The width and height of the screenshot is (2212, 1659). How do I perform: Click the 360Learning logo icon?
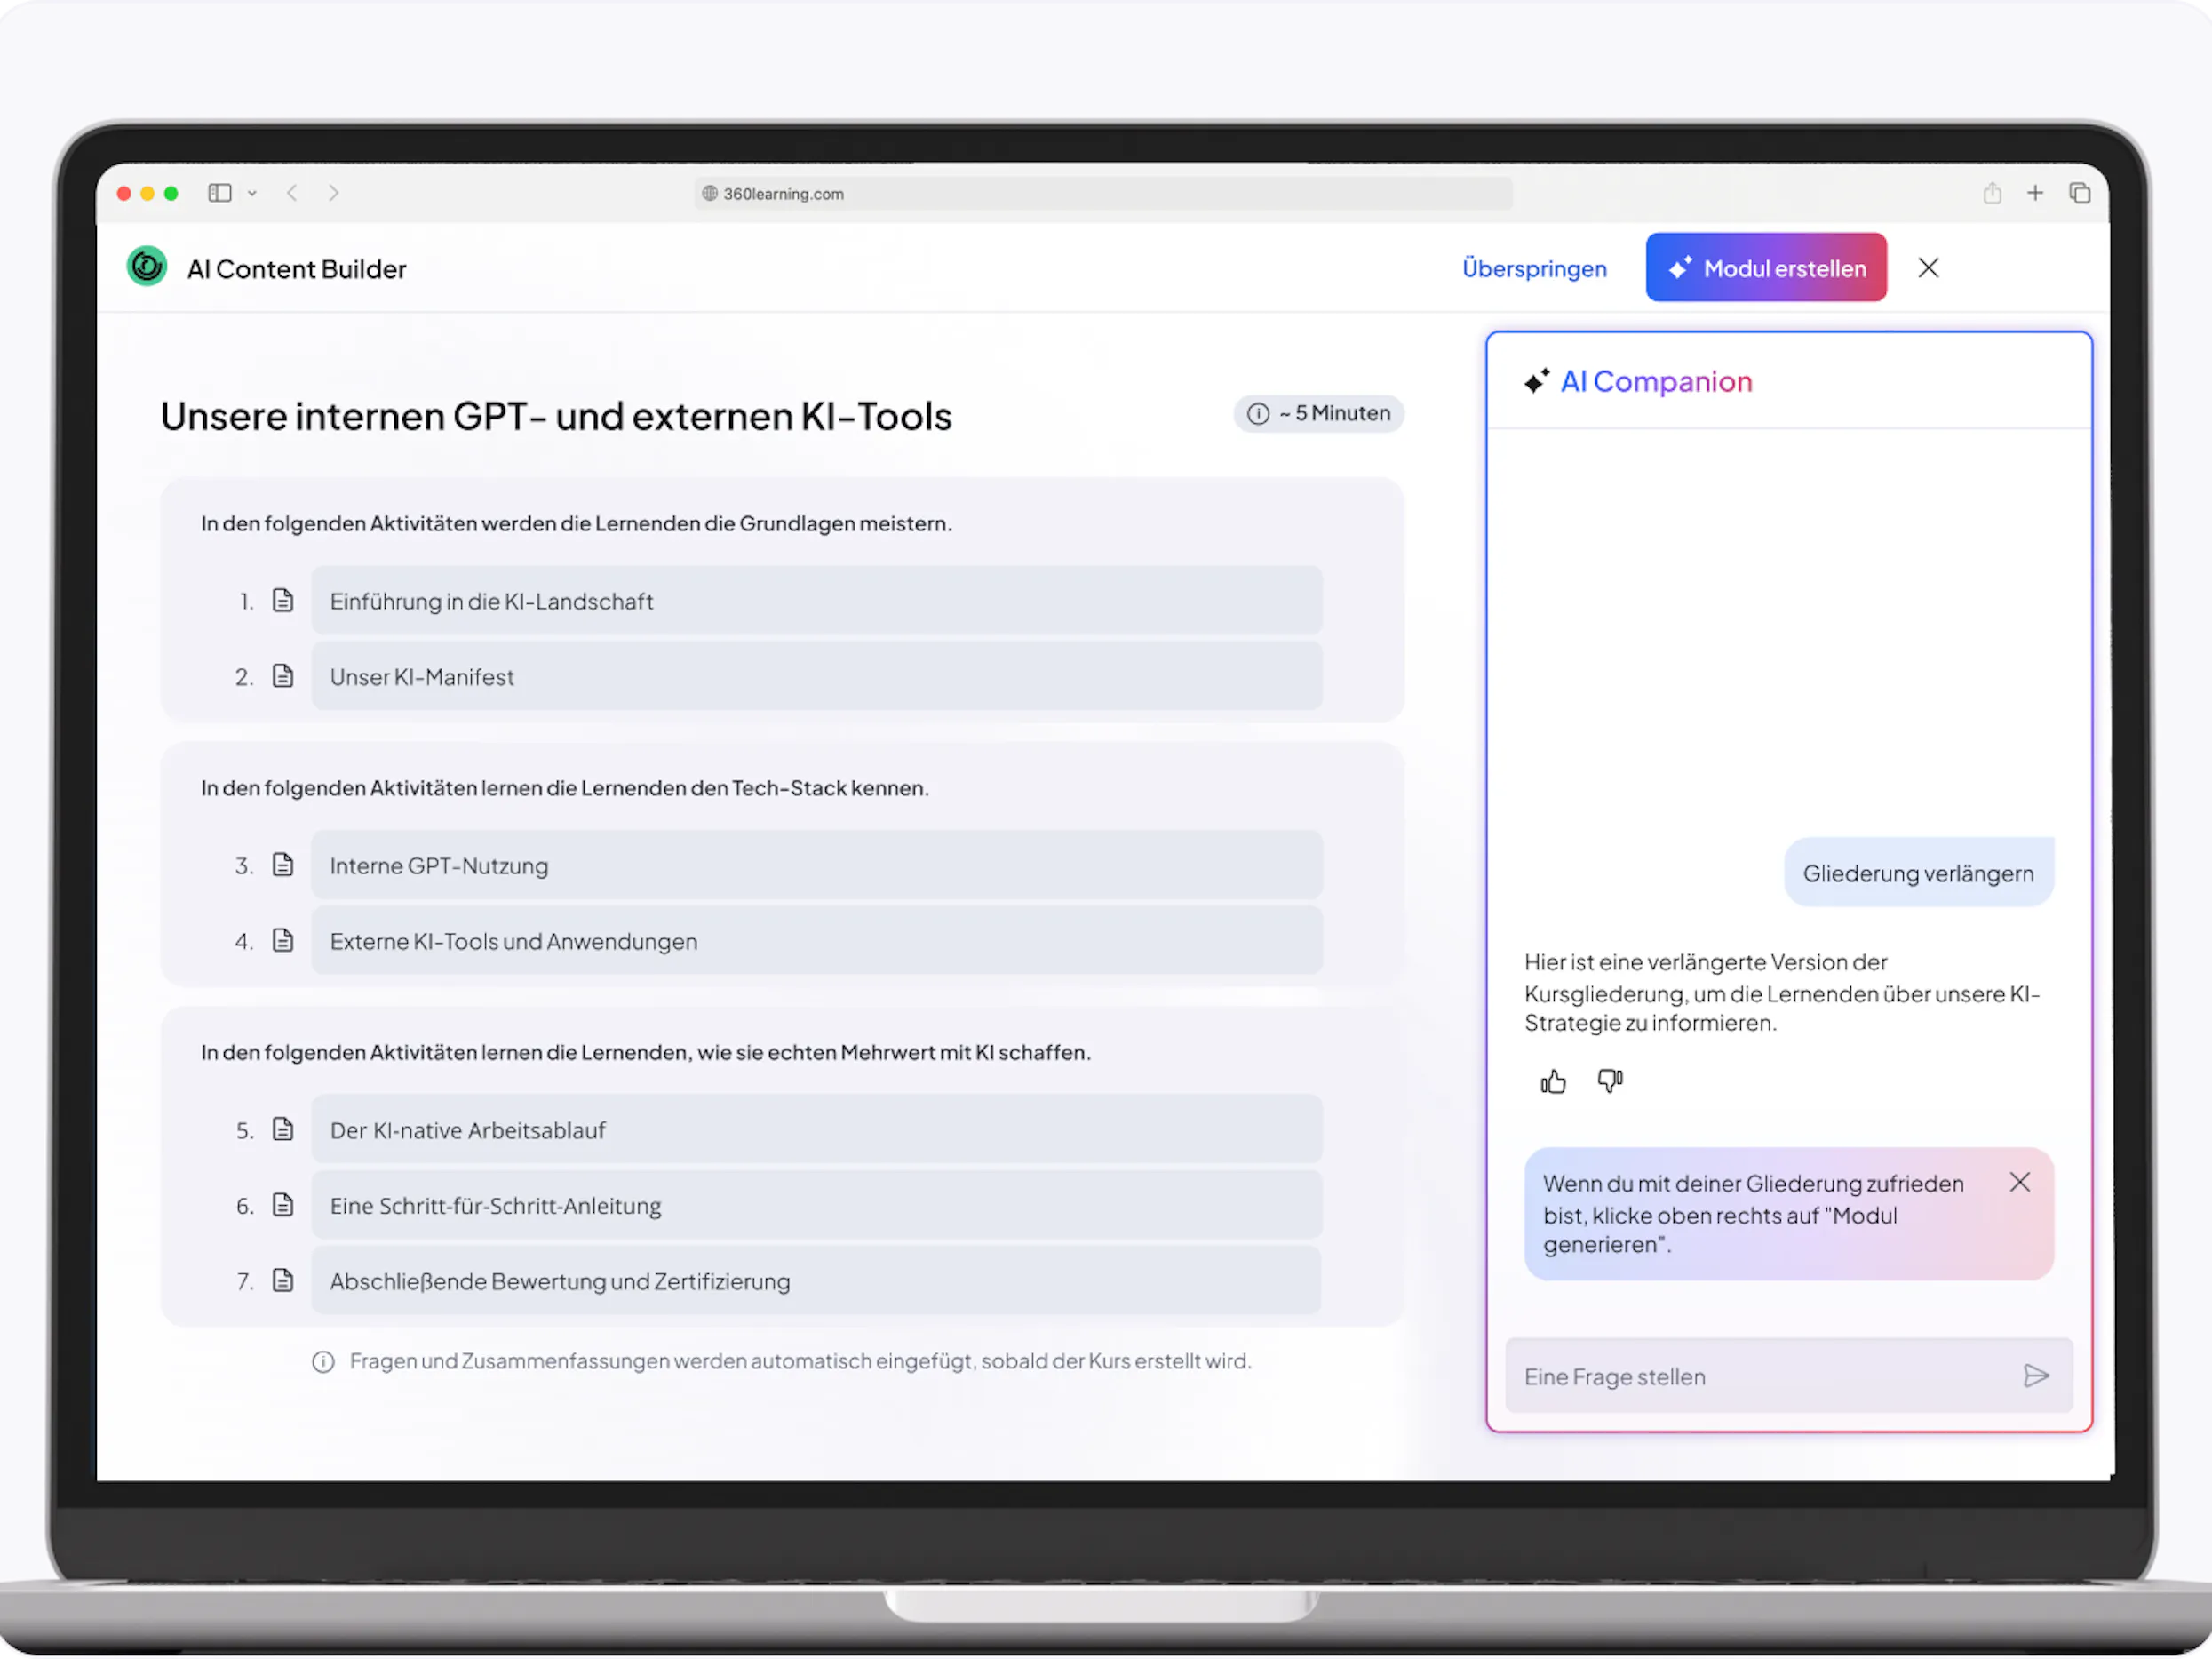click(147, 267)
